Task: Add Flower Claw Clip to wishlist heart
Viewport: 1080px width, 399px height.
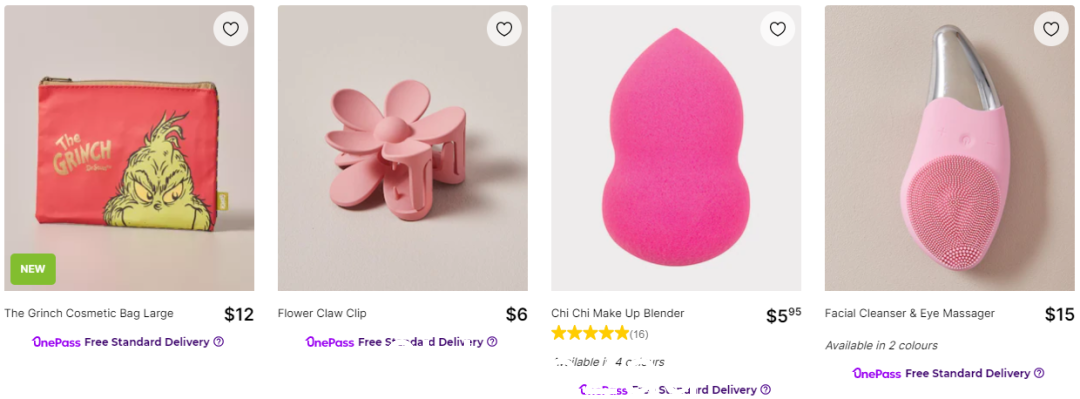Action: point(504,29)
